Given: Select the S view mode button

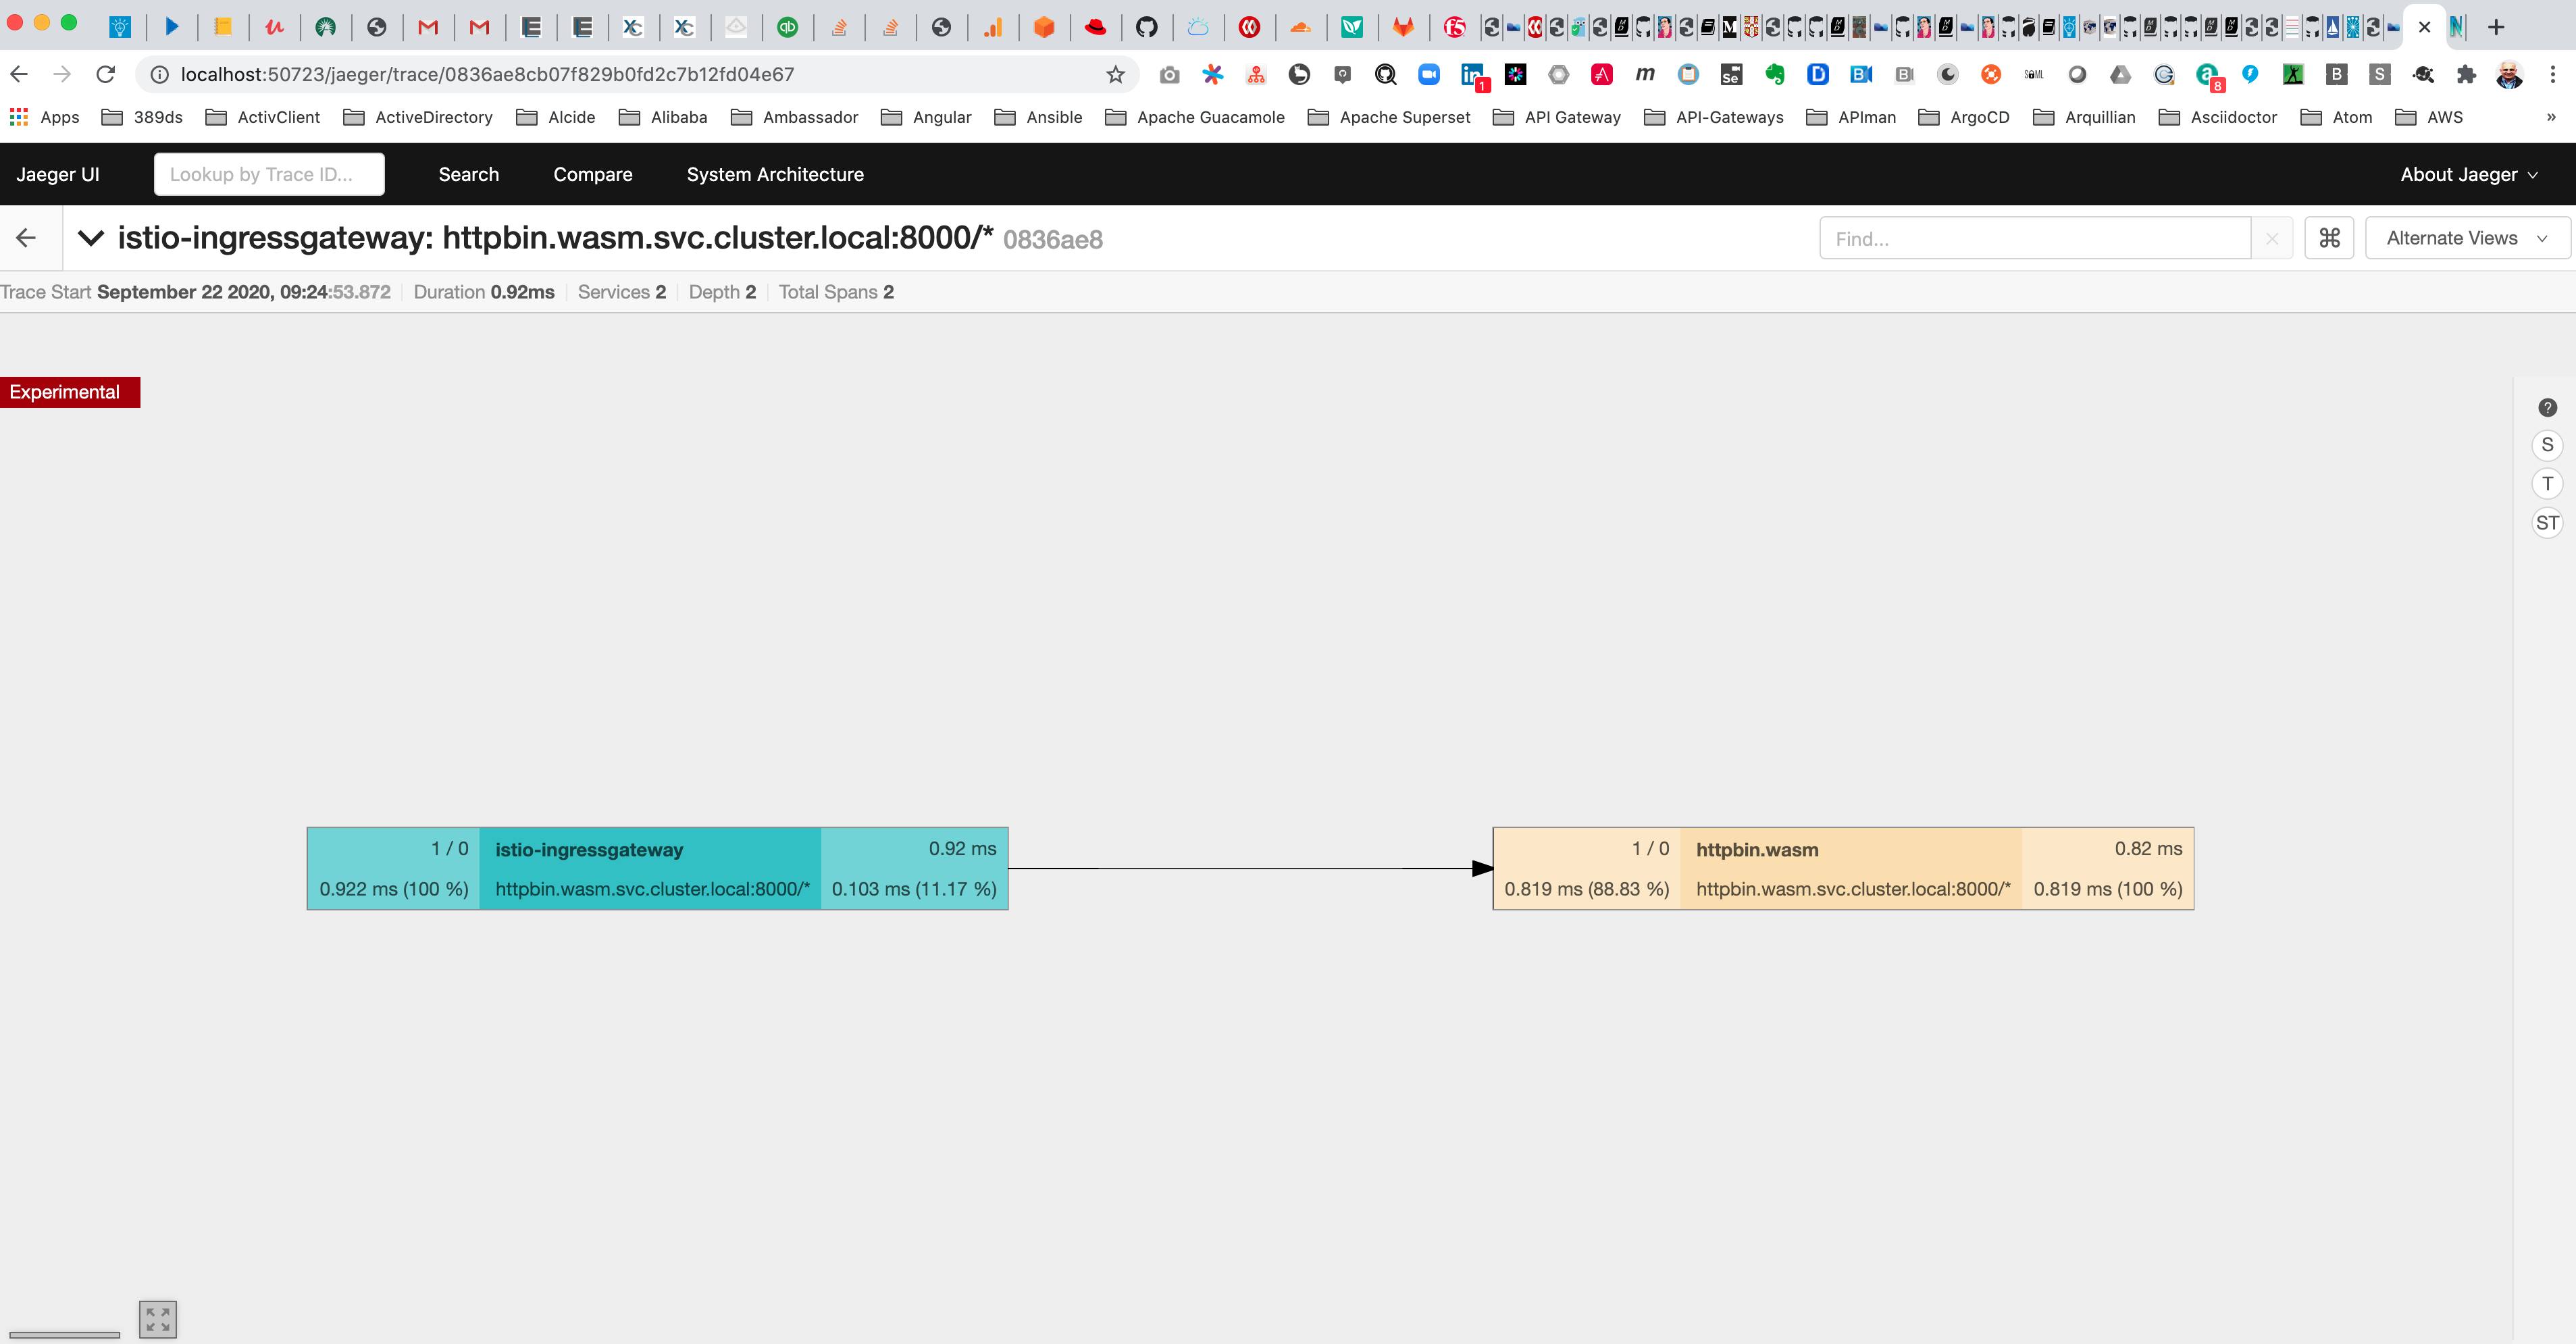Looking at the screenshot, I should click(2547, 445).
